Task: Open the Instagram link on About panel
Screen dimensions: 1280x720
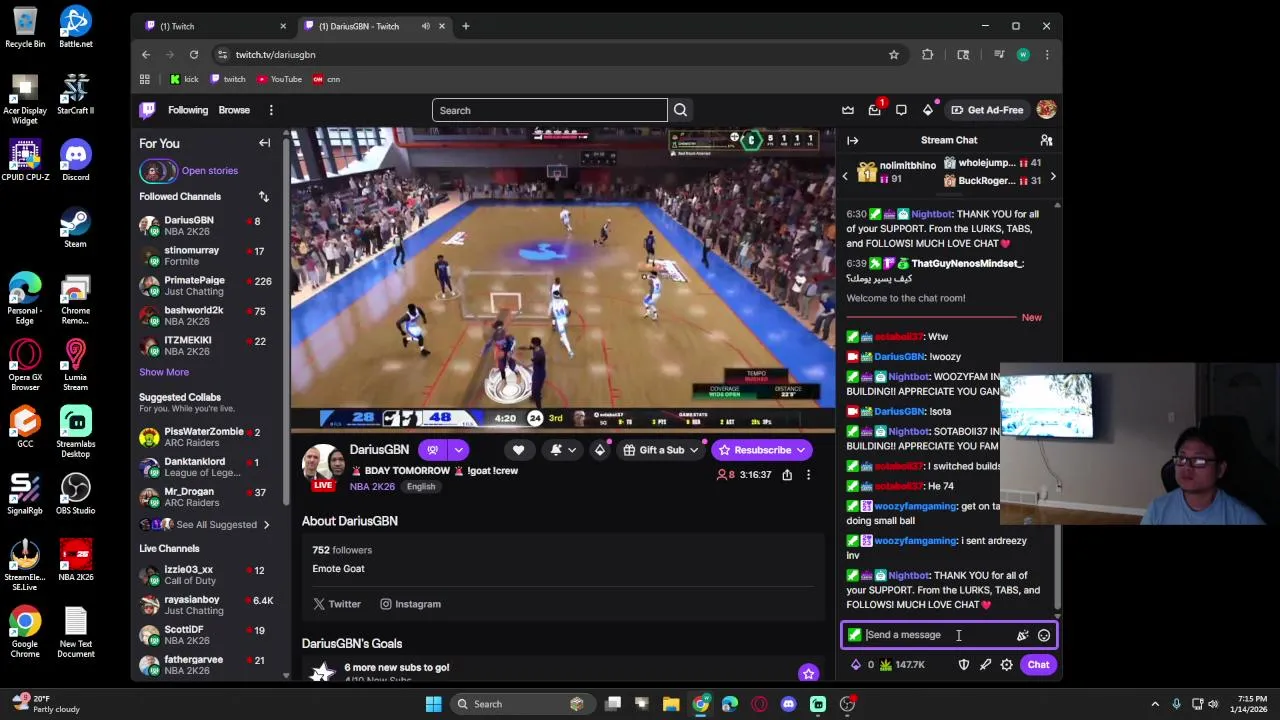Action: pos(410,604)
